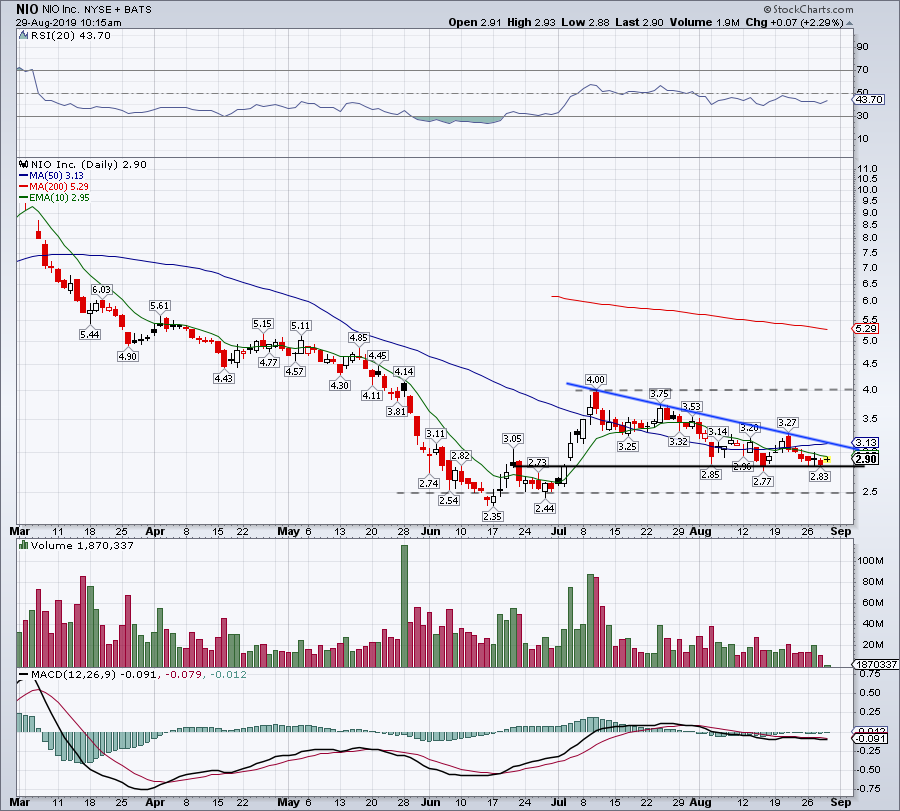Click the 5.11 price high annotation

(x=301, y=326)
